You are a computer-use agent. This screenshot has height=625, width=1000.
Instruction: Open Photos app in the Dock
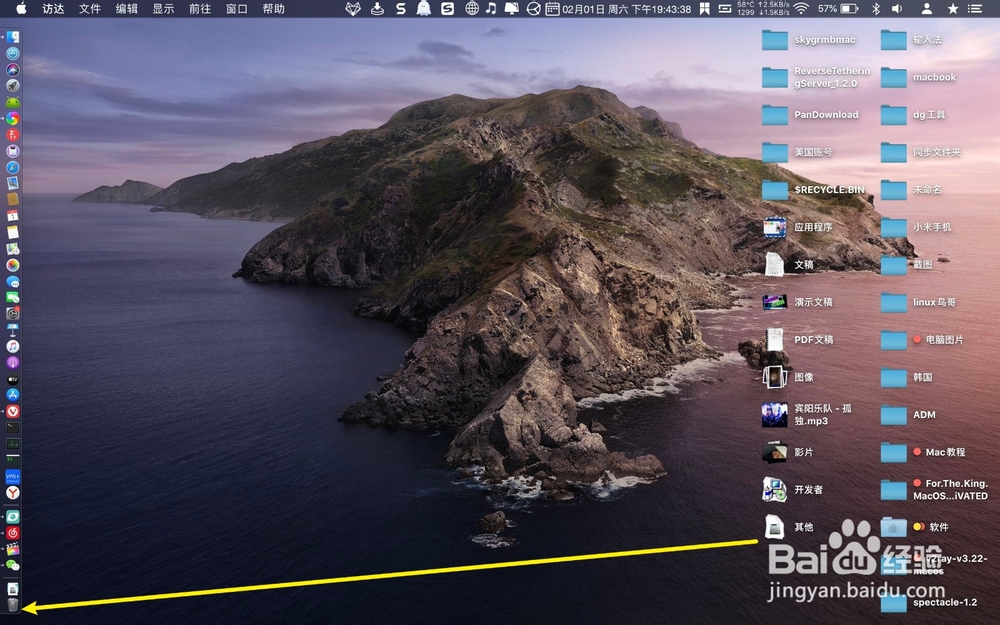[x=13, y=265]
